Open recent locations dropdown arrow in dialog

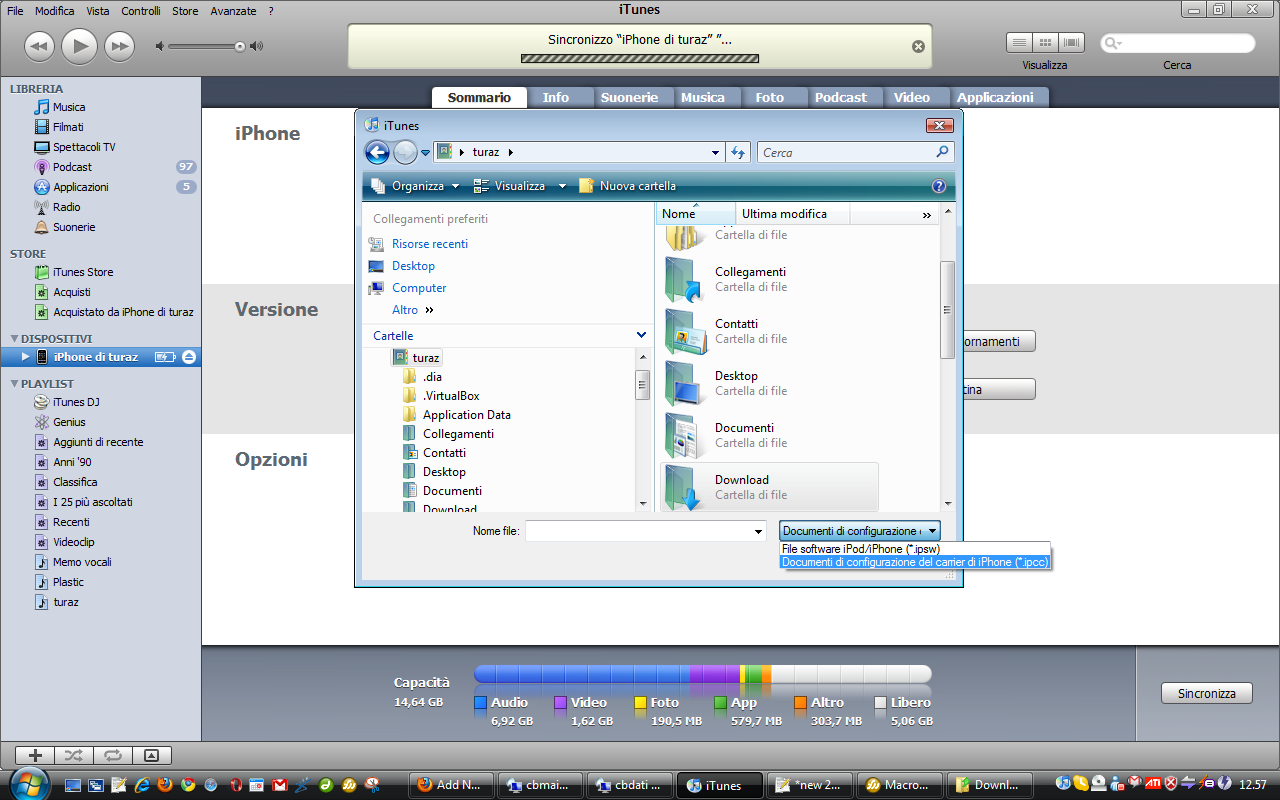(x=425, y=153)
